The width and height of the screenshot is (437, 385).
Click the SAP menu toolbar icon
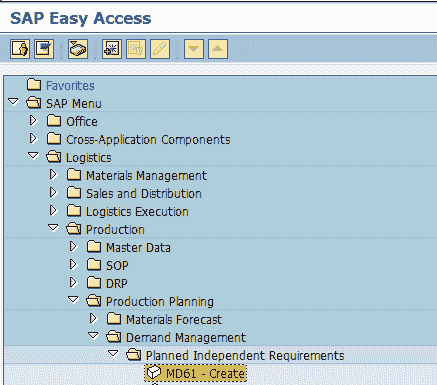click(x=44, y=49)
